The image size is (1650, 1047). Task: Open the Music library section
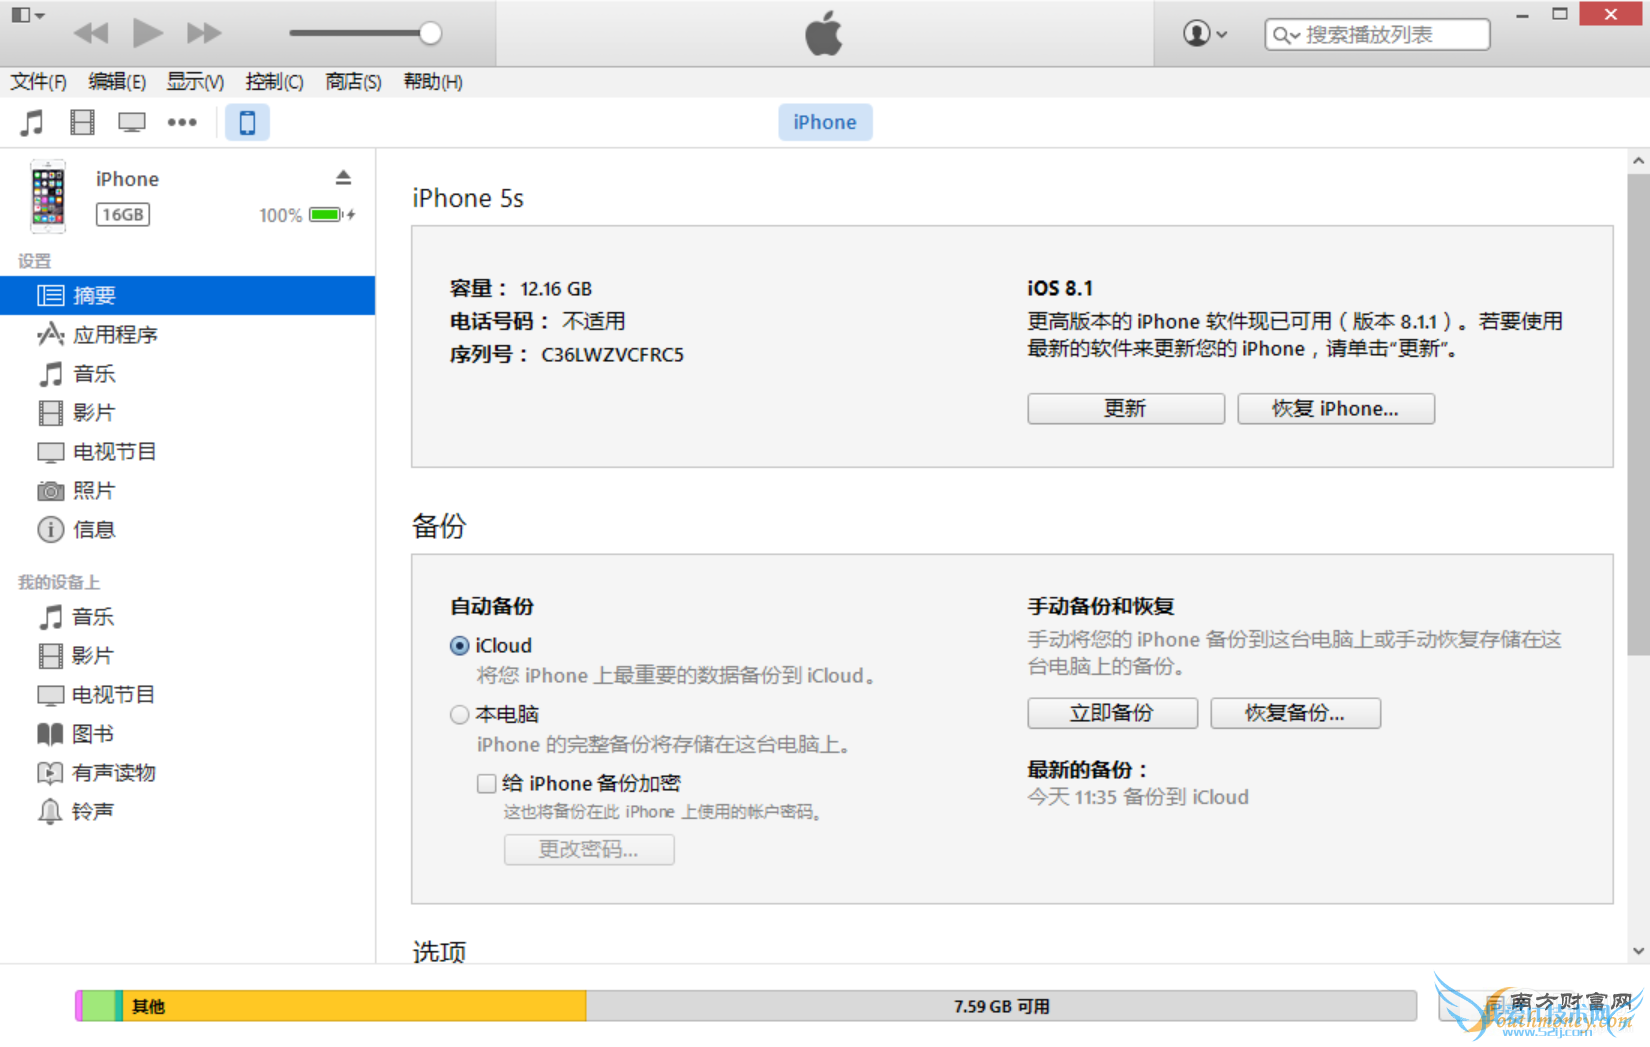pyautogui.click(x=30, y=121)
